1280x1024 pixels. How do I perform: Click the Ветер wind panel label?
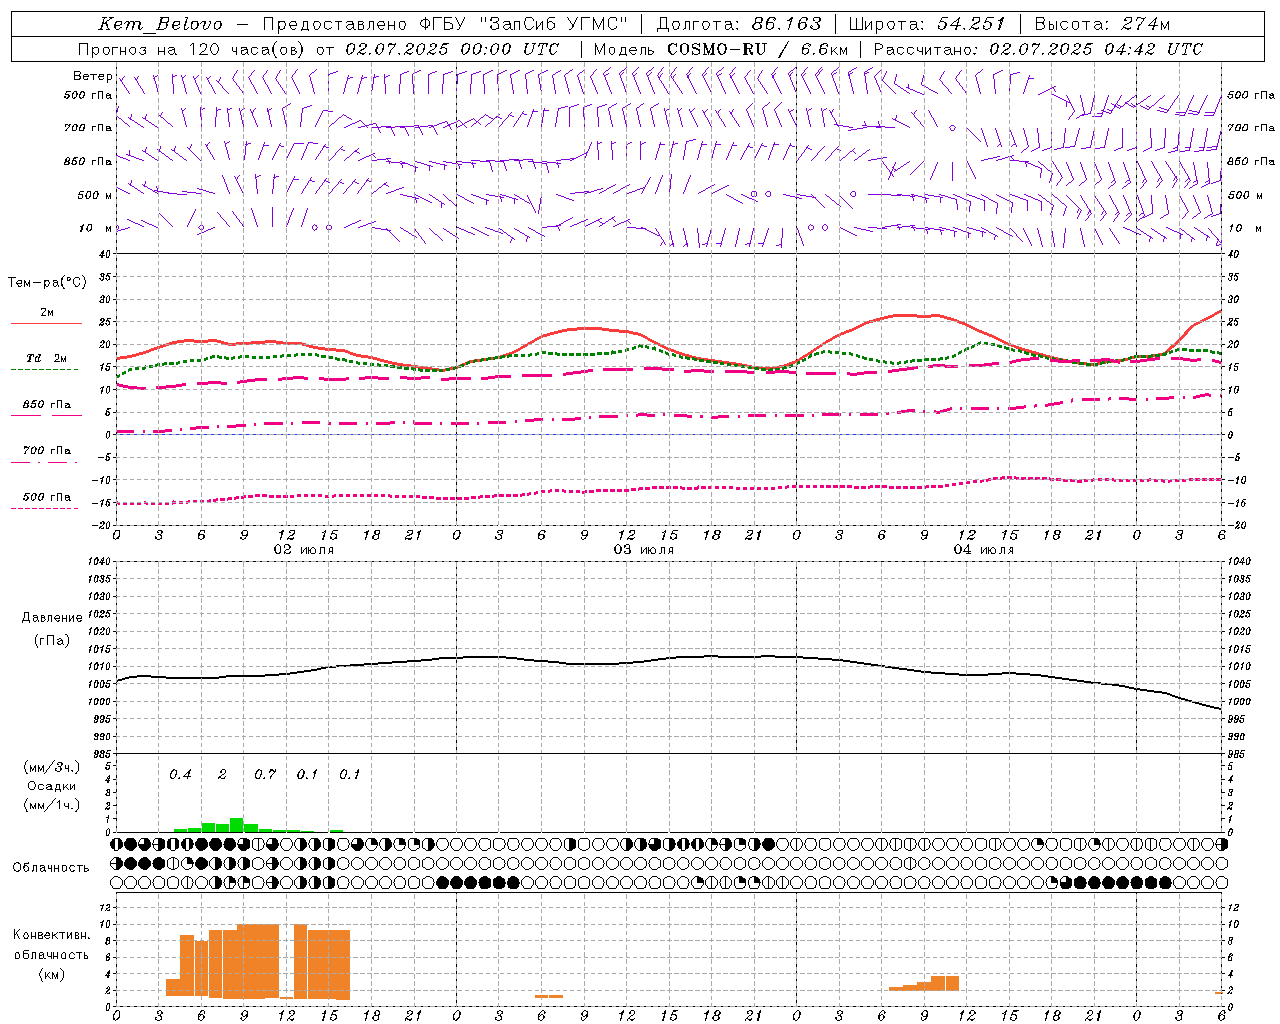tap(92, 76)
